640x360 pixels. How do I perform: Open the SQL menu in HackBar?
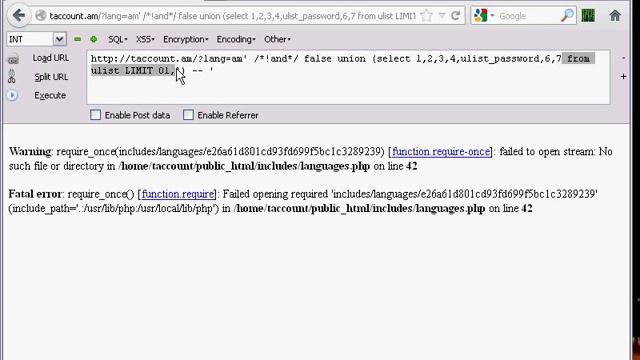pos(118,39)
